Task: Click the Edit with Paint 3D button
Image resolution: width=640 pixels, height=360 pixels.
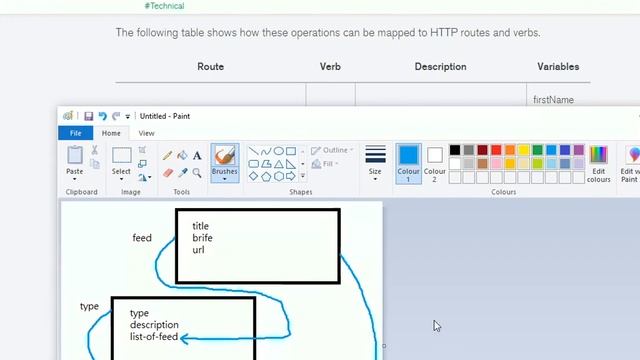Action: coord(630,164)
